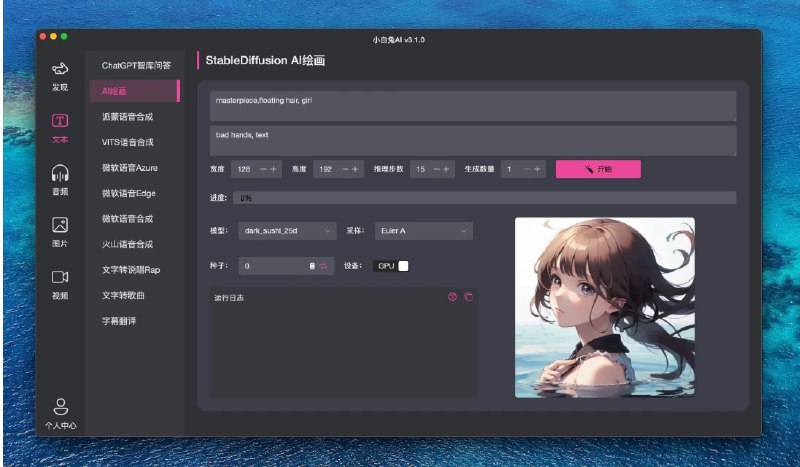Decrease the 高度 height value
800x467 pixels.
click(x=345, y=169)
